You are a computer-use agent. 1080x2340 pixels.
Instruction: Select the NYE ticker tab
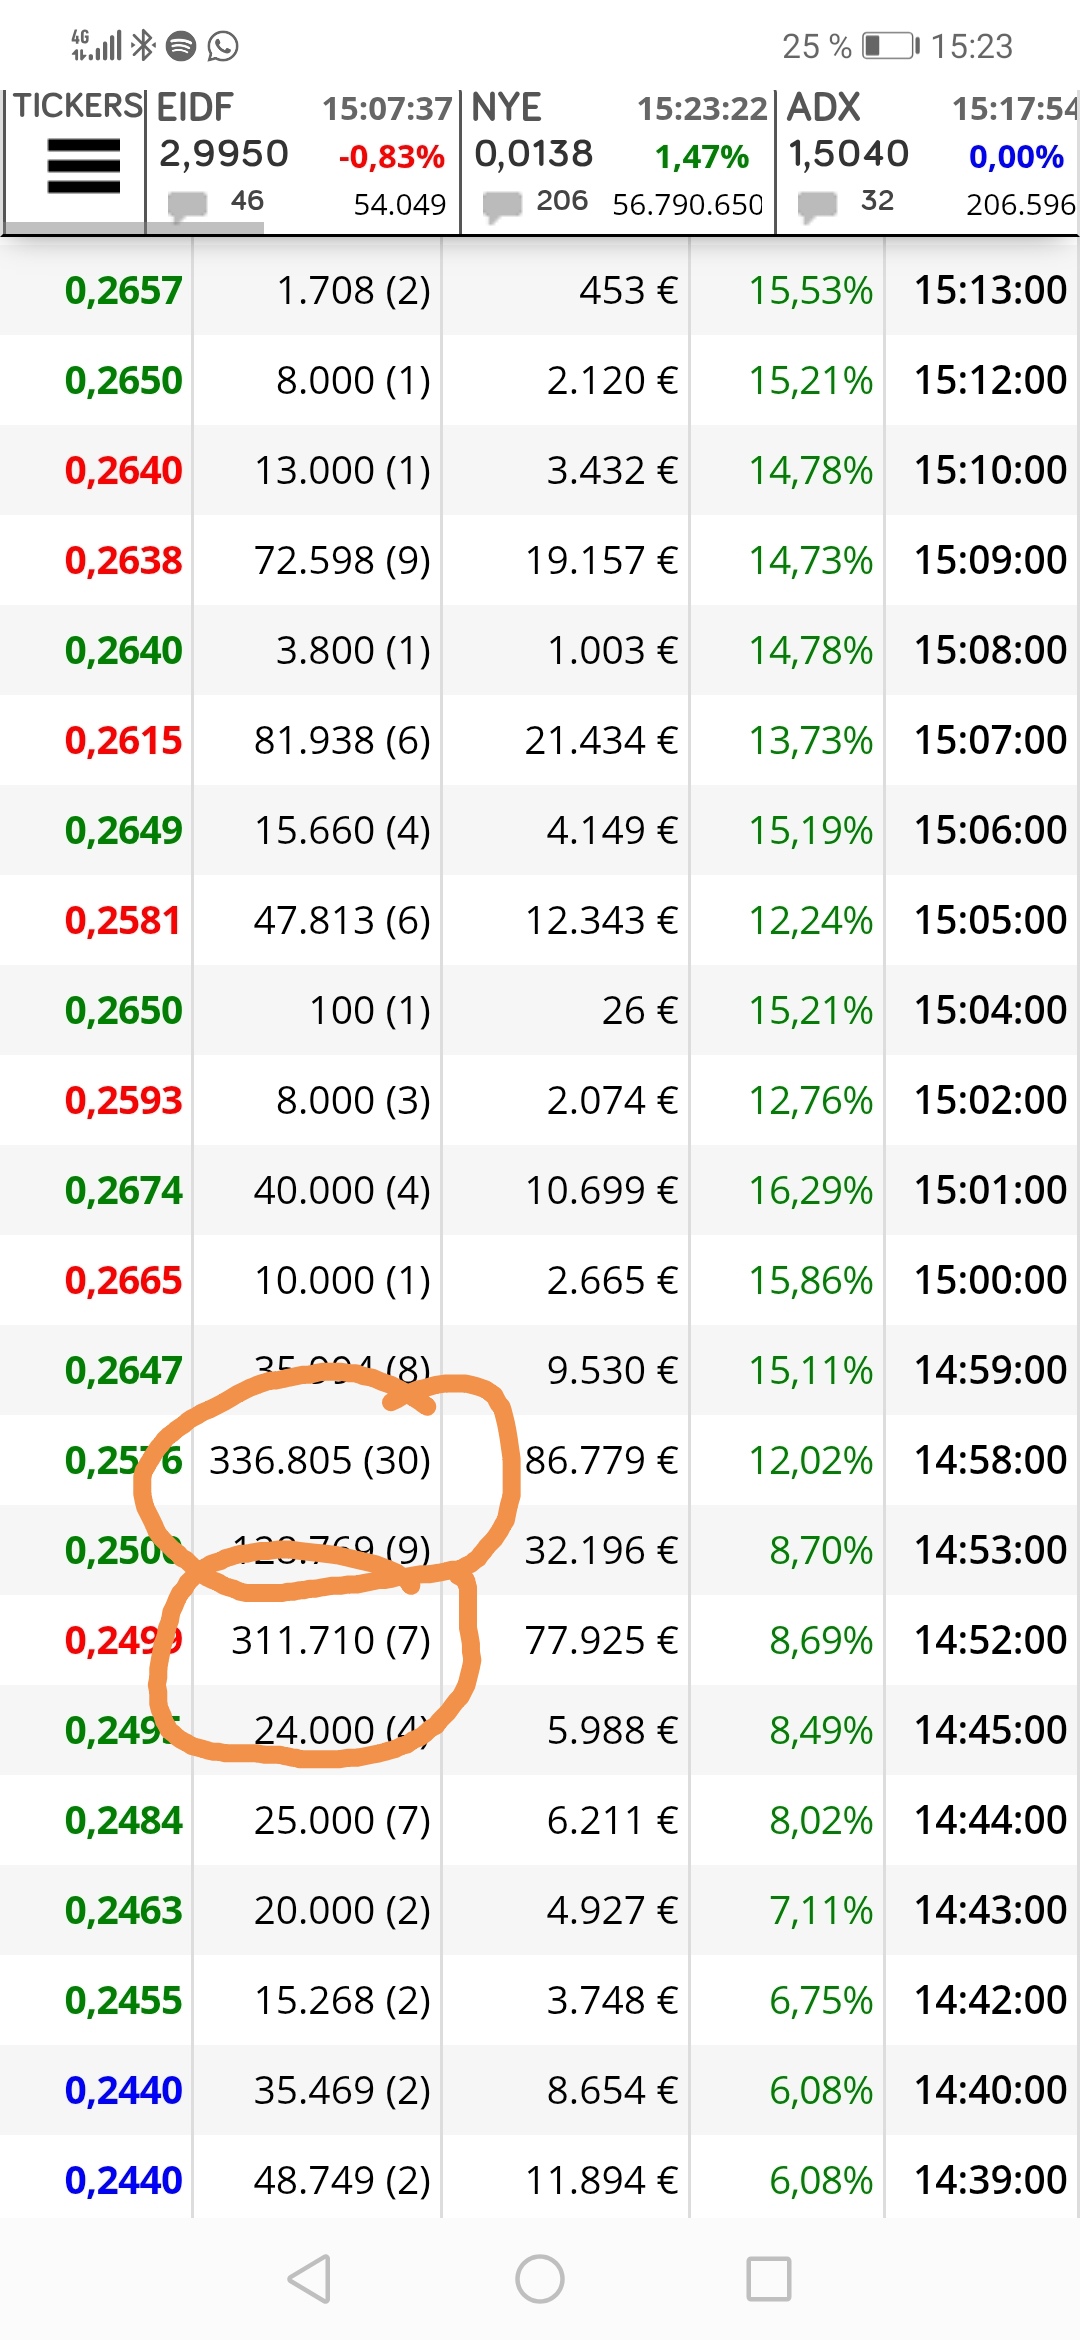618,160
